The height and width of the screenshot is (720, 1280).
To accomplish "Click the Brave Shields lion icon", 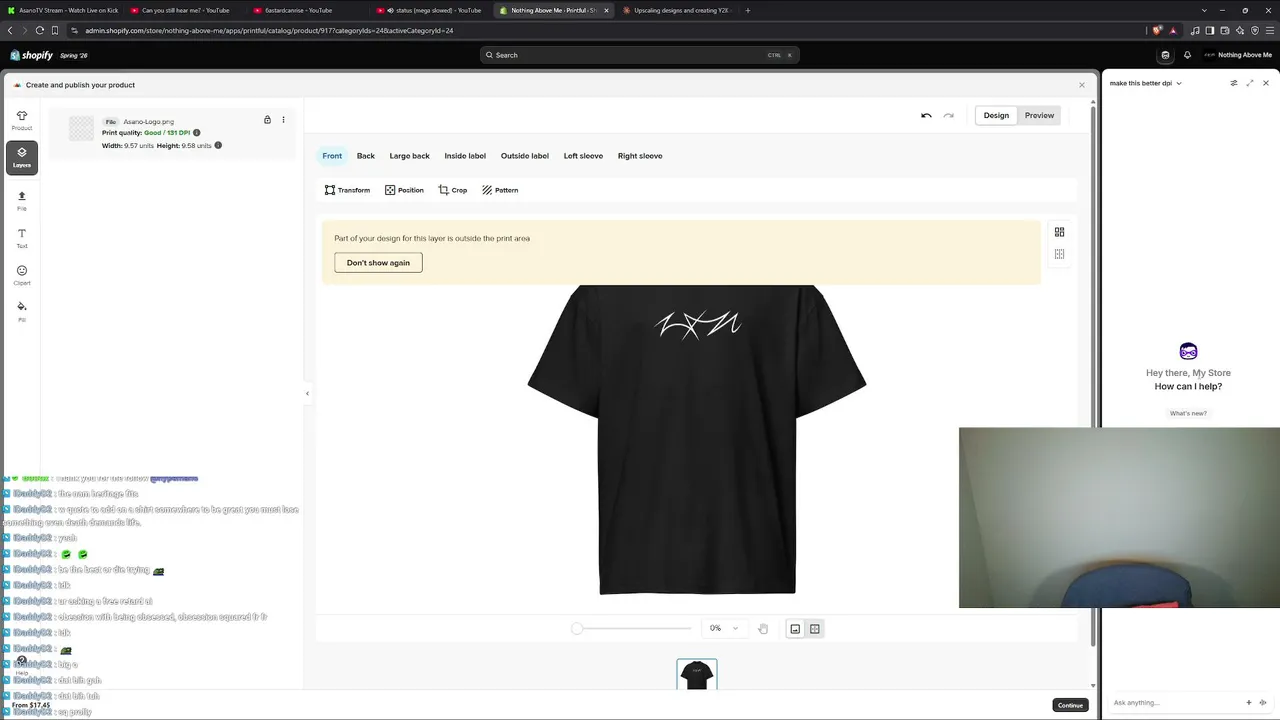I will [1158, 30].
